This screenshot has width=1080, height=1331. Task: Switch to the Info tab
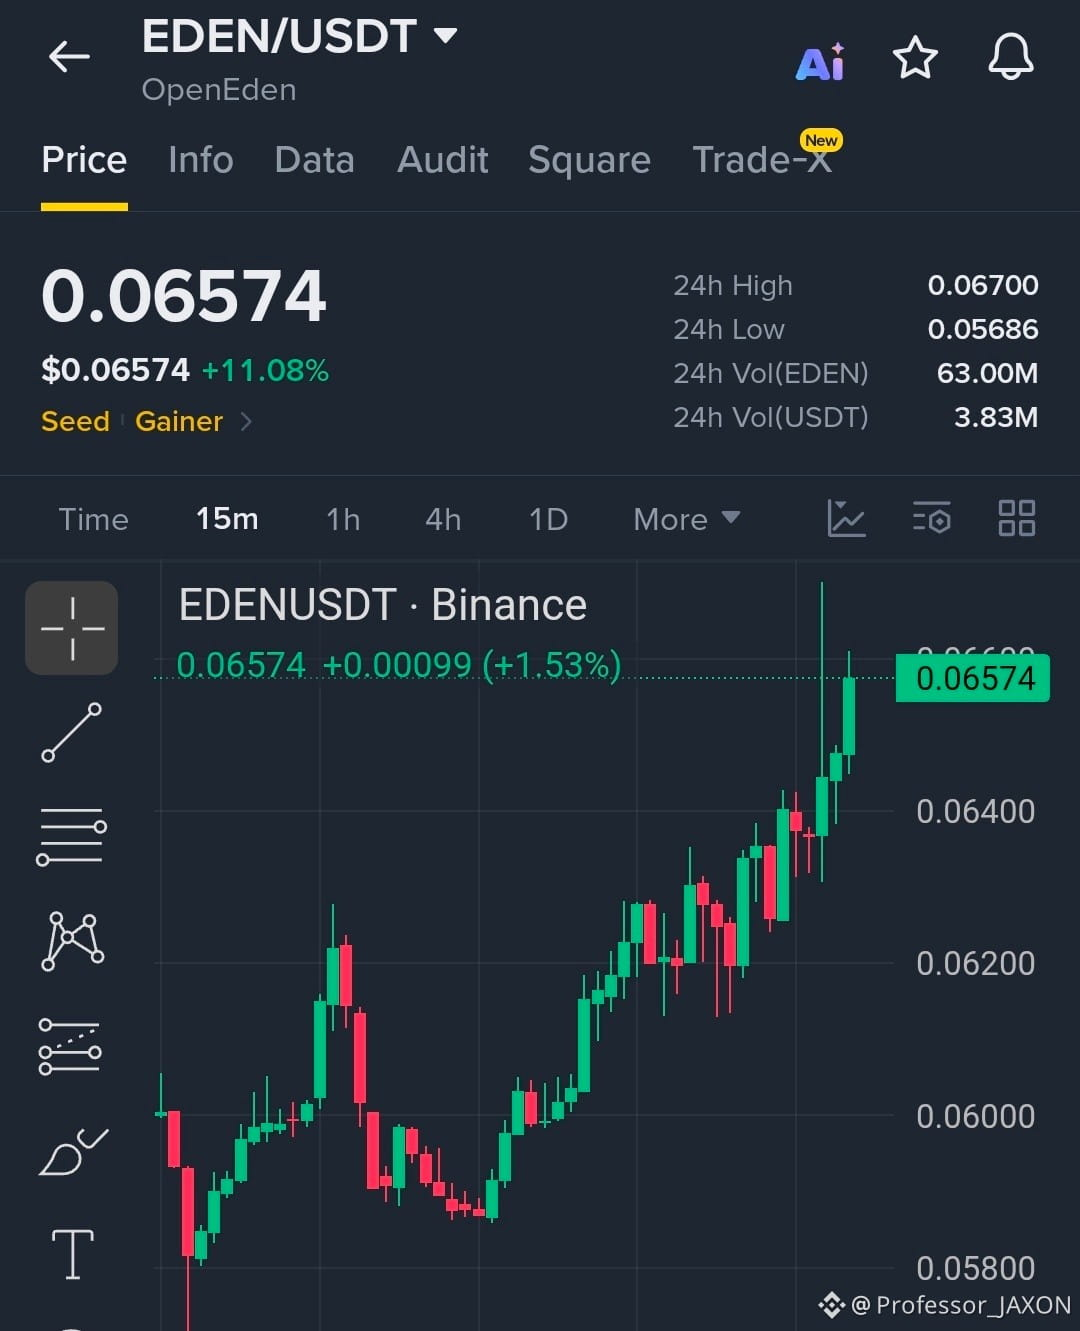[x=201, y=160]
